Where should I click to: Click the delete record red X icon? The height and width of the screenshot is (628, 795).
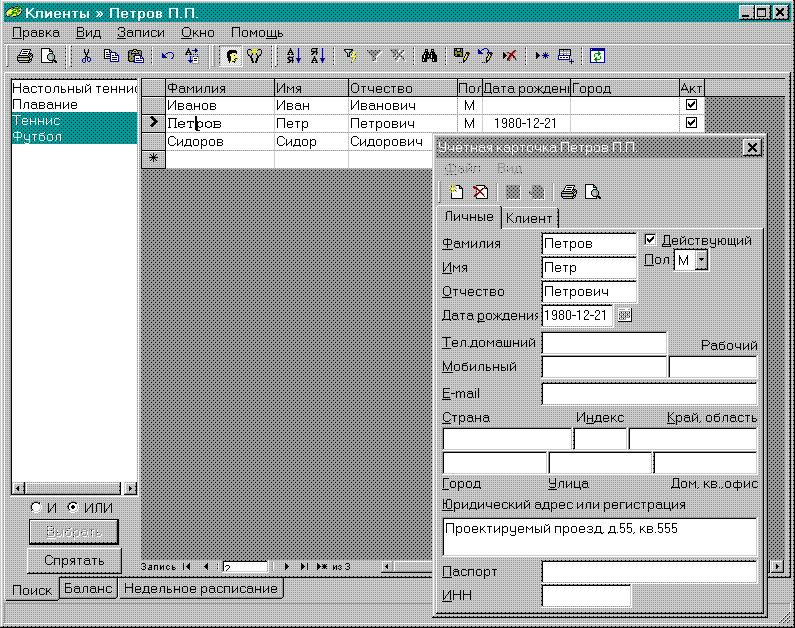(x=510, y=56)
